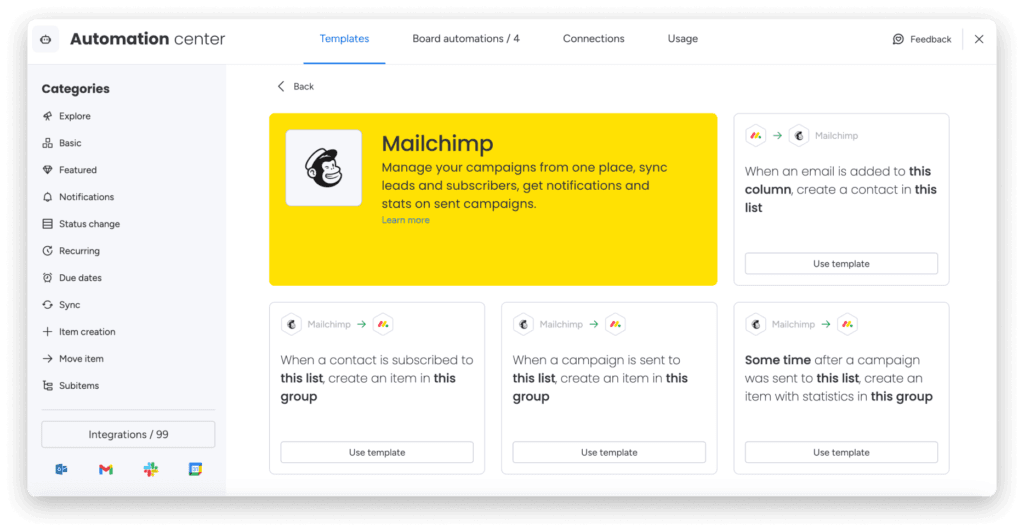The image size is (1024, 532).
Task: Open the Google Calendar integration icon
Action: pos(195,469)
